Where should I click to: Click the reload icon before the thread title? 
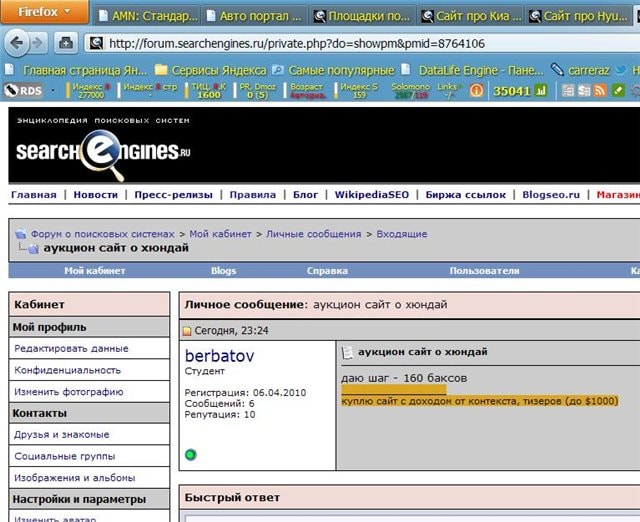point(33,249)
